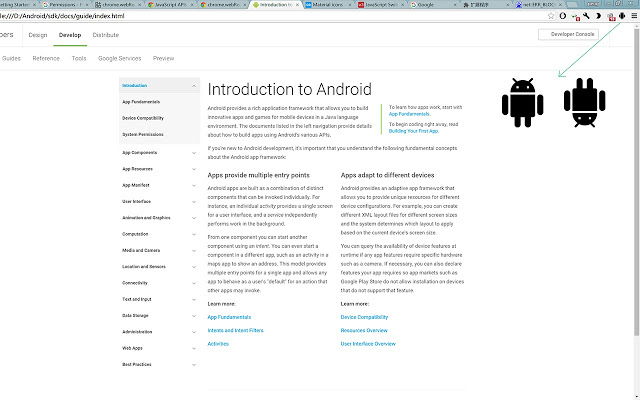Close the Introduction tab

point(297,5)
